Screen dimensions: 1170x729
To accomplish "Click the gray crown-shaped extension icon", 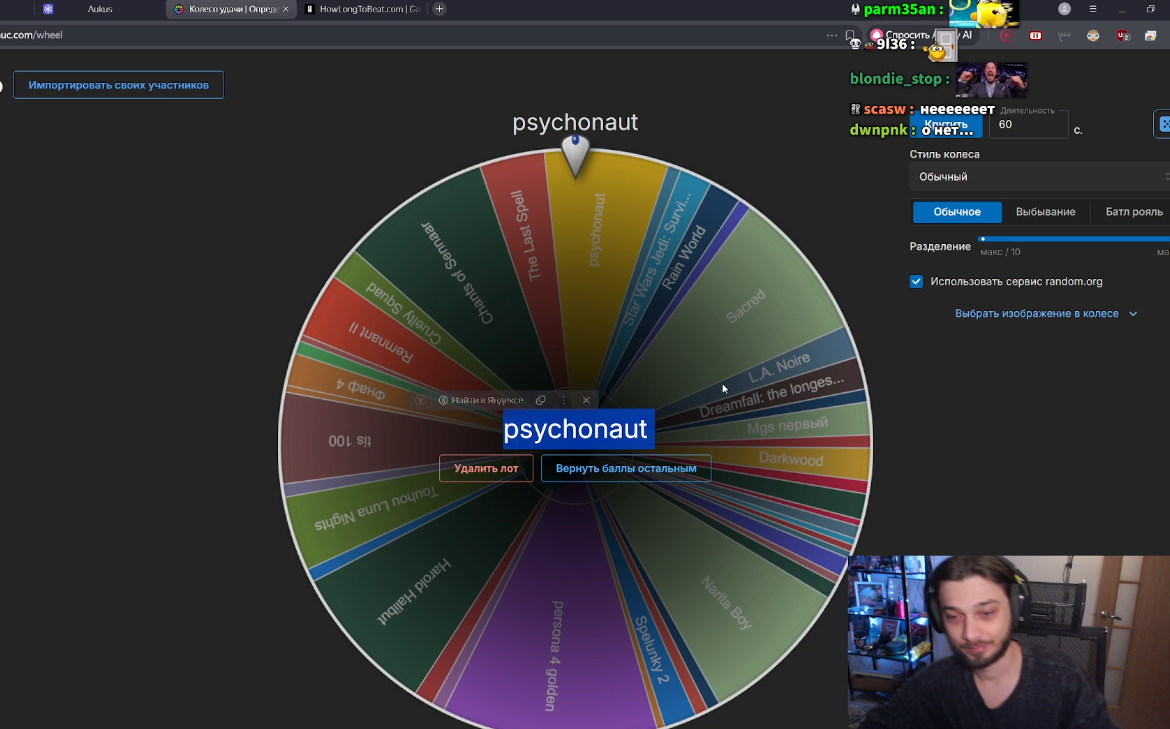I will click(1064, 35).
